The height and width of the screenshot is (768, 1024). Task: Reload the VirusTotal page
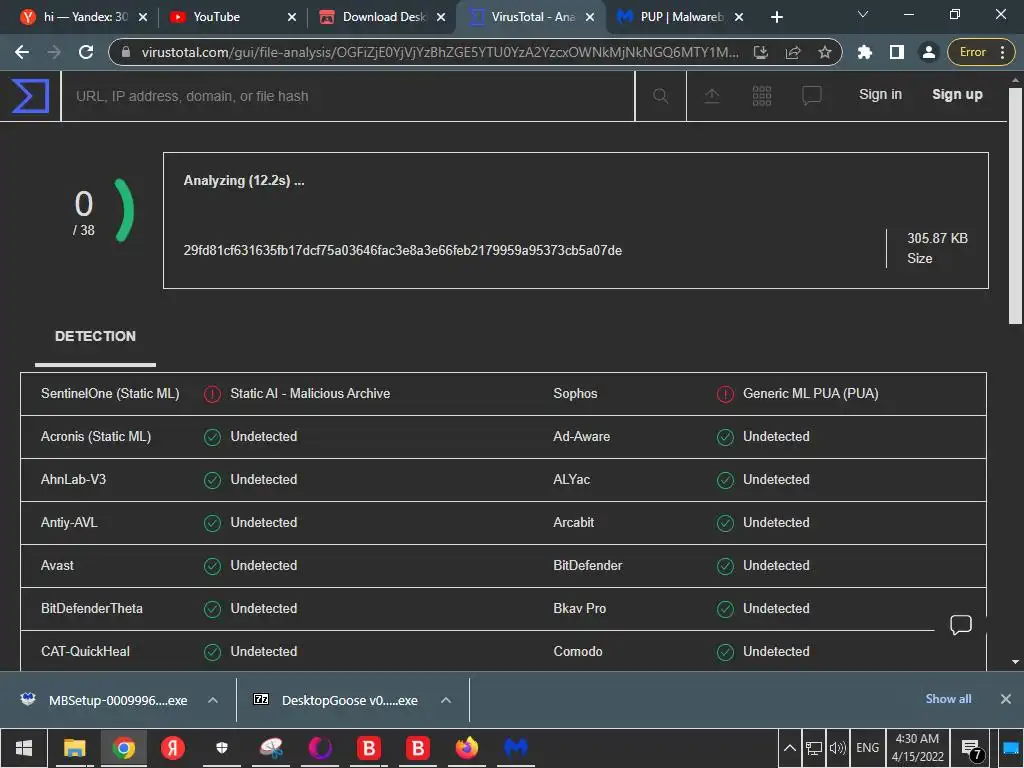[86, 52]
